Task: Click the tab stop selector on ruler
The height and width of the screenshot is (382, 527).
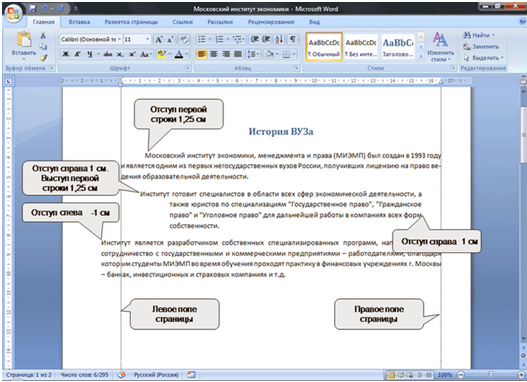Action: pyautogui.click(x=8, y=81)
